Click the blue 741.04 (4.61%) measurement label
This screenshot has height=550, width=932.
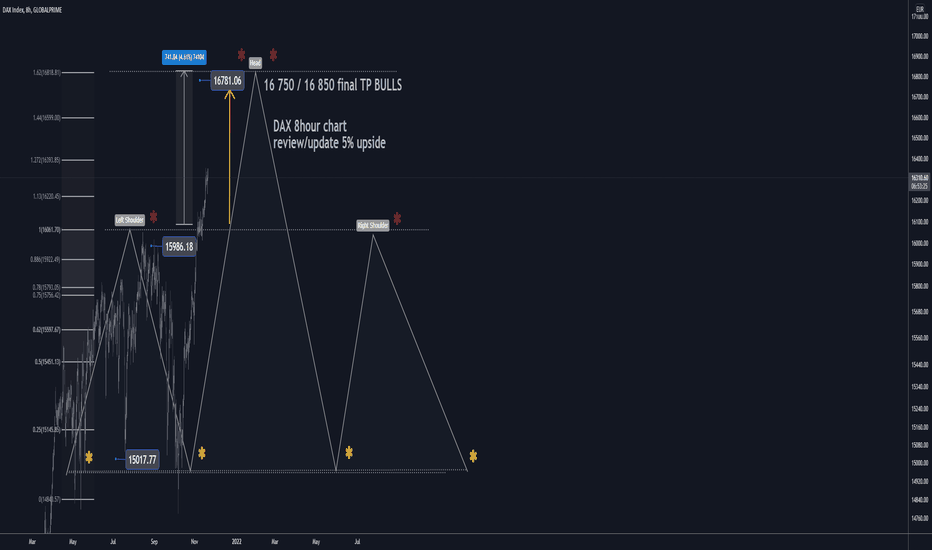184,57
